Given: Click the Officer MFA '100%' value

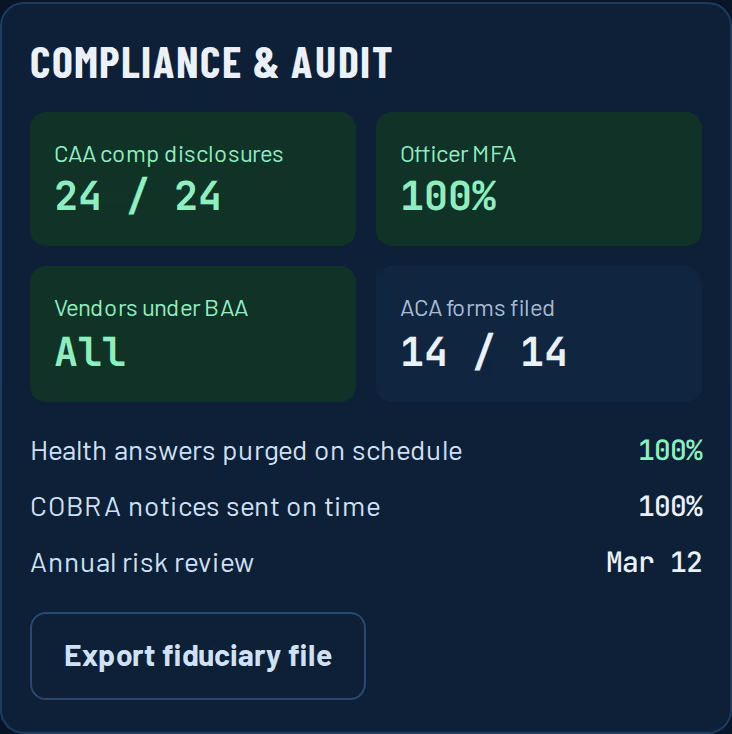Looking at the screenshot, I should tap(448, 196).
